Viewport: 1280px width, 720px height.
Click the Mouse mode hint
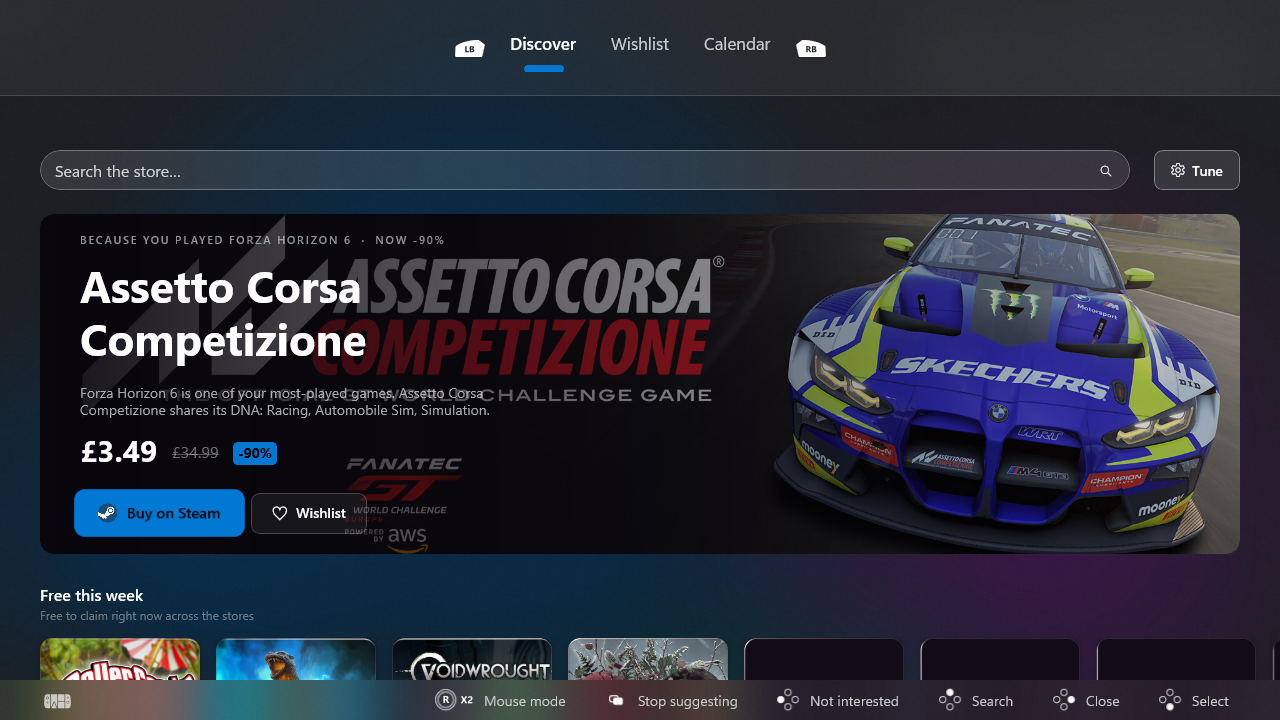pyautogui.click(x=525, y=701)
